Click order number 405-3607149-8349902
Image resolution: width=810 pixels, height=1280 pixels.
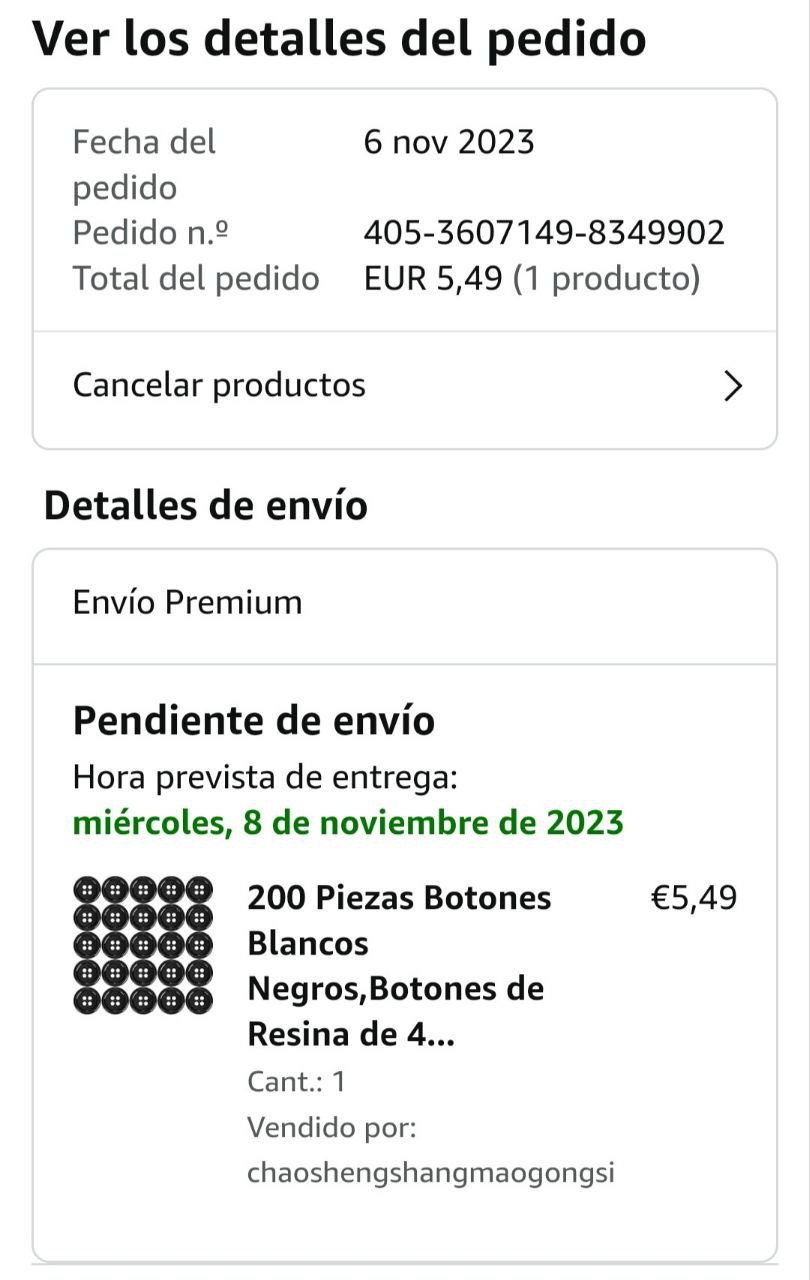(544, 233)
